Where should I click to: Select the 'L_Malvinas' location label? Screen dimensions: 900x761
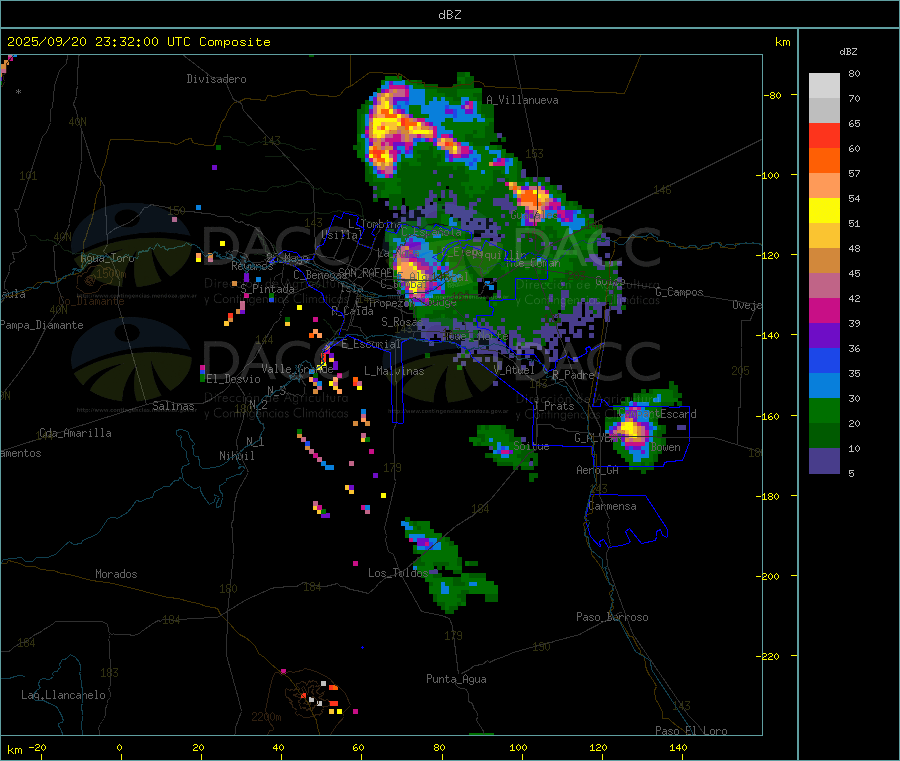pos(394,371)
